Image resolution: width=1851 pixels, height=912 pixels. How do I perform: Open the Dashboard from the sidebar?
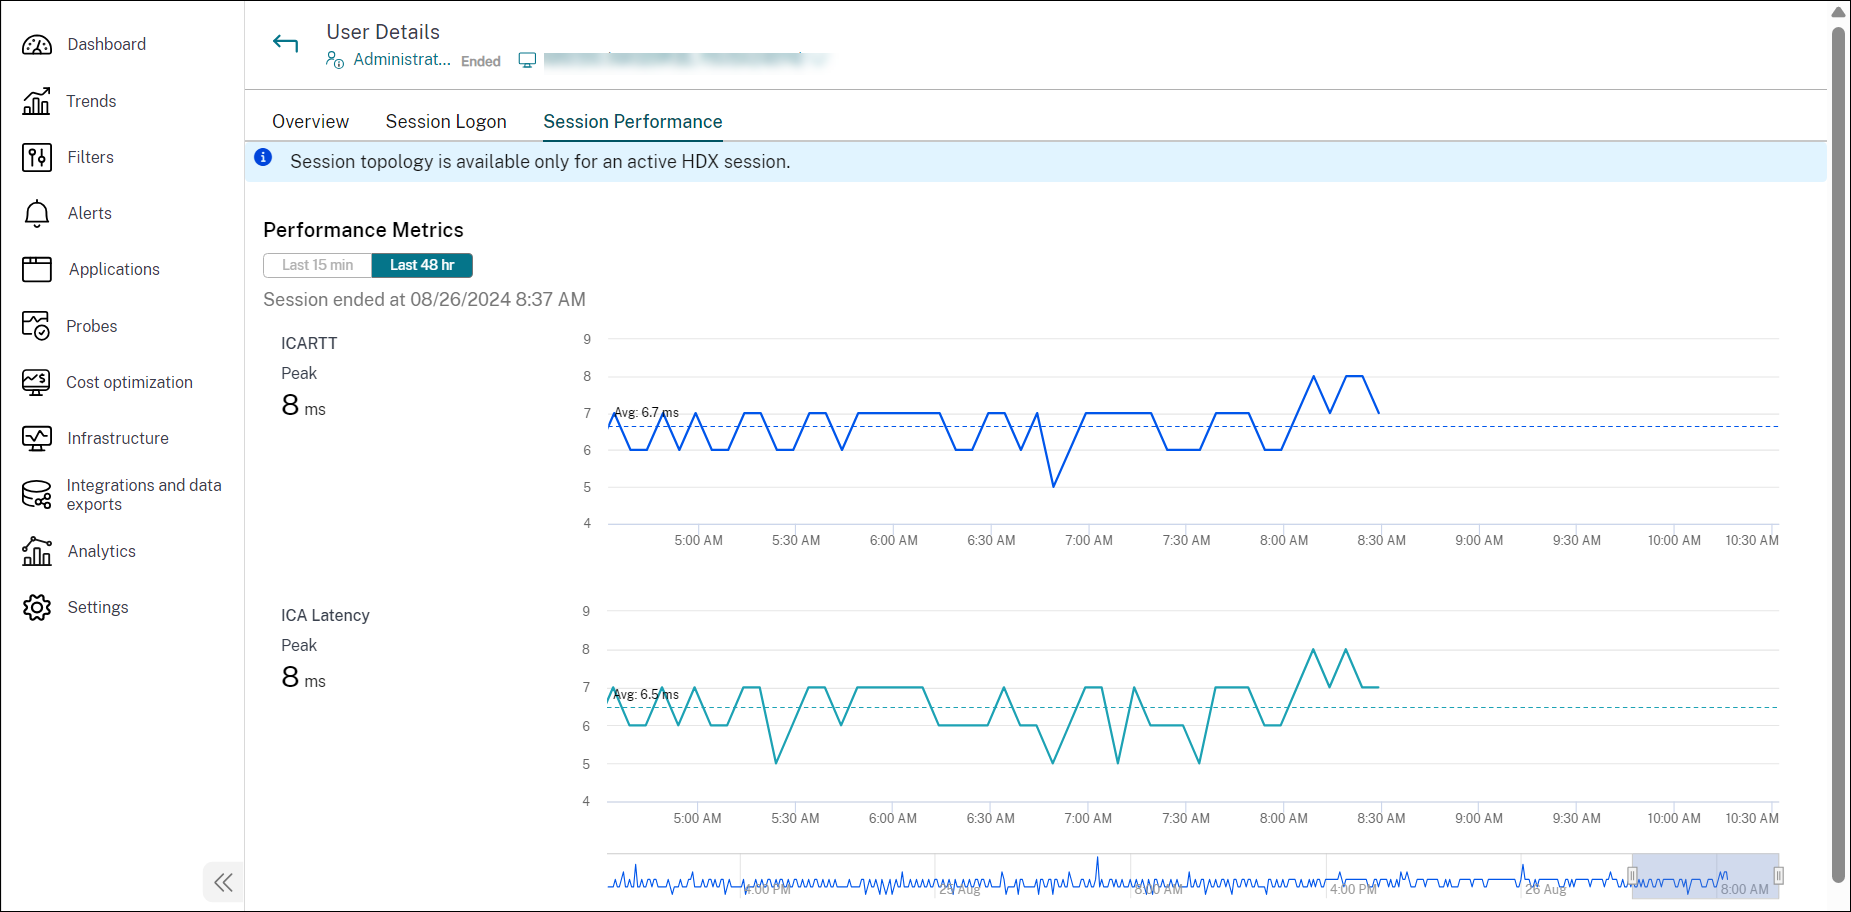click(106, 44)
